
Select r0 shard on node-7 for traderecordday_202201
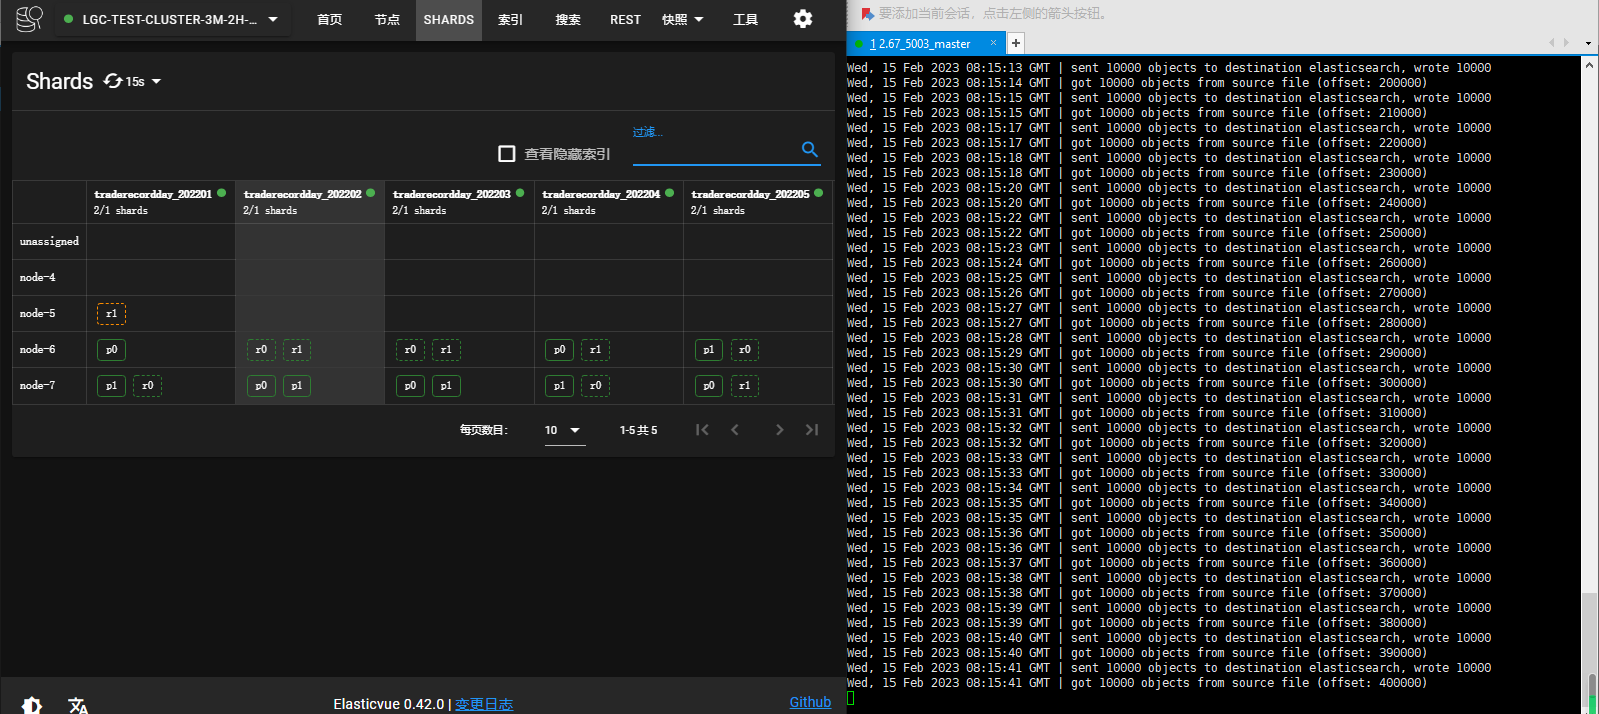[147, 386]
